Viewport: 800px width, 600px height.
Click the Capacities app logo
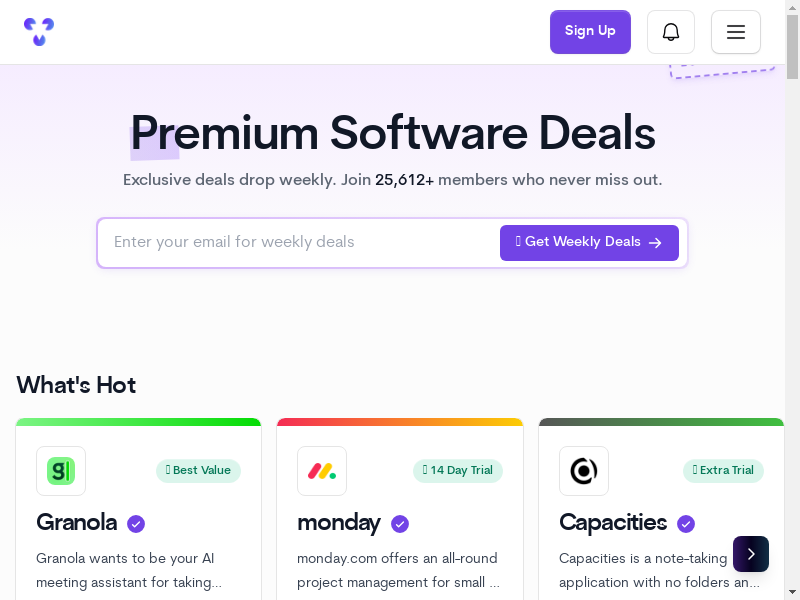pyautogui.click(x=584, y=471)
